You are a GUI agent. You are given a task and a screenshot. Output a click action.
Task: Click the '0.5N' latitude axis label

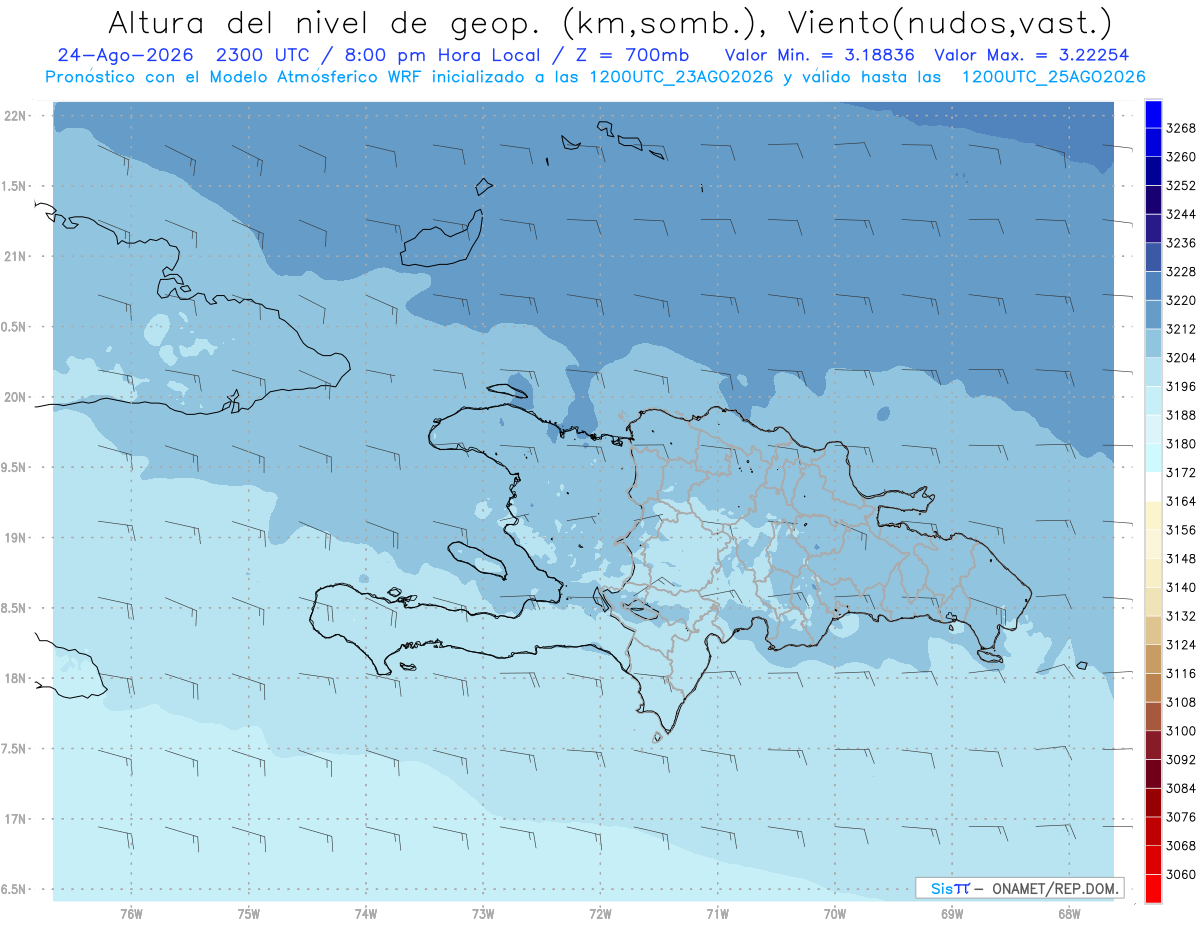[14, 327]
